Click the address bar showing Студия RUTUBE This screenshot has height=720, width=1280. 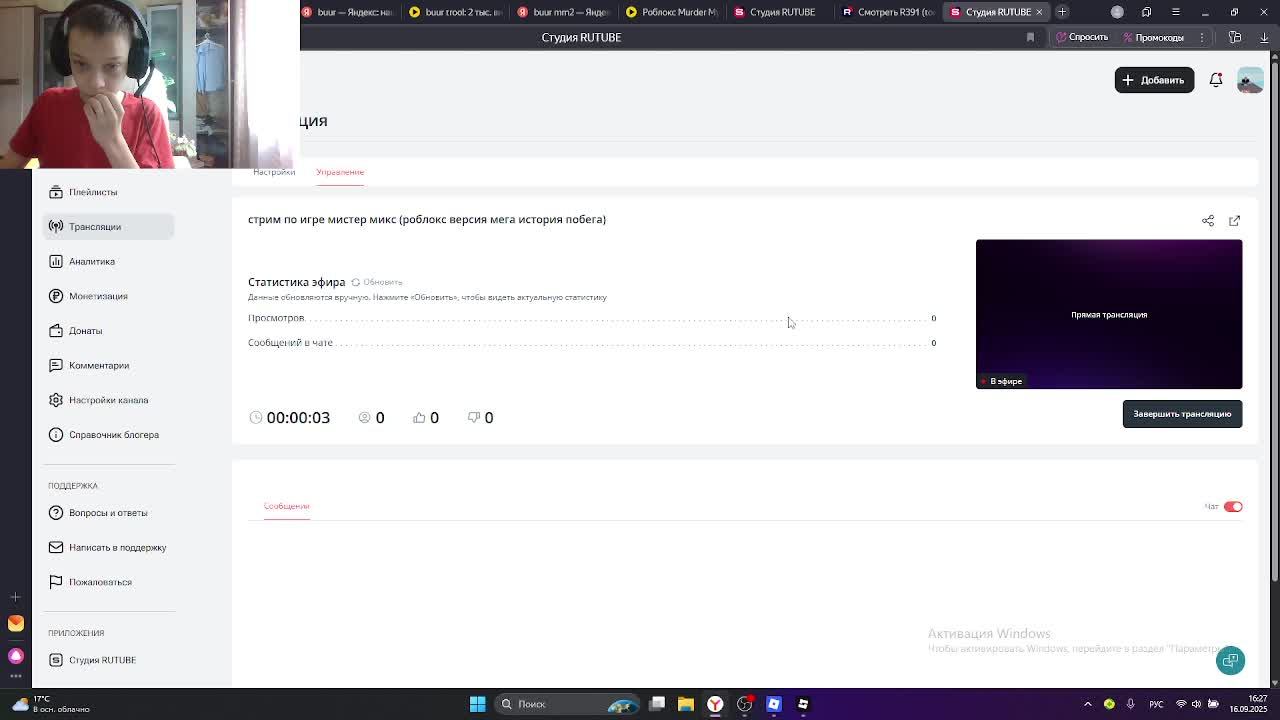point(581,37)
